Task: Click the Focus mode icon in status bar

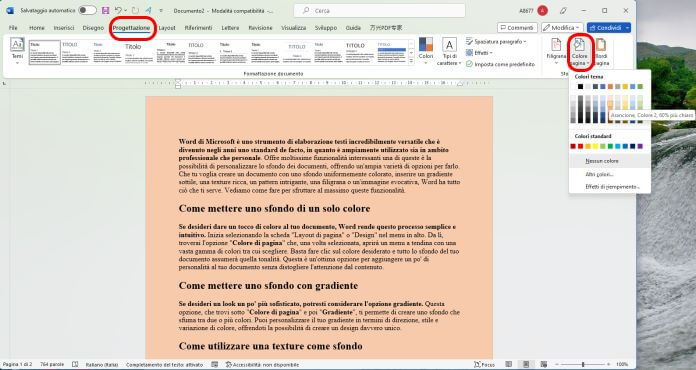Action: click(478, 364)
